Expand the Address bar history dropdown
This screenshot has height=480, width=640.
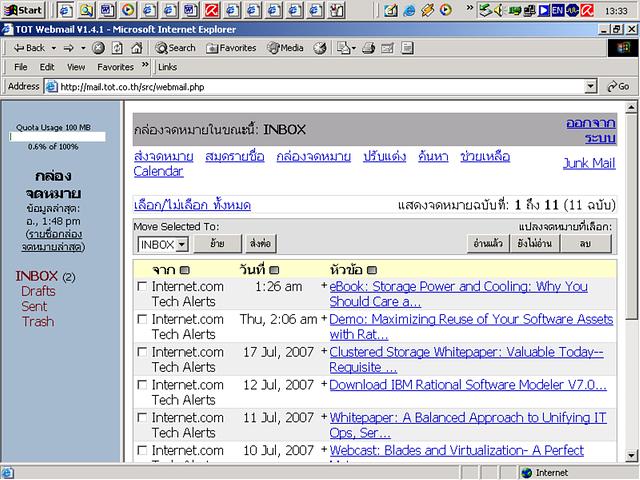pyautogui.click(x=590, y=87)
